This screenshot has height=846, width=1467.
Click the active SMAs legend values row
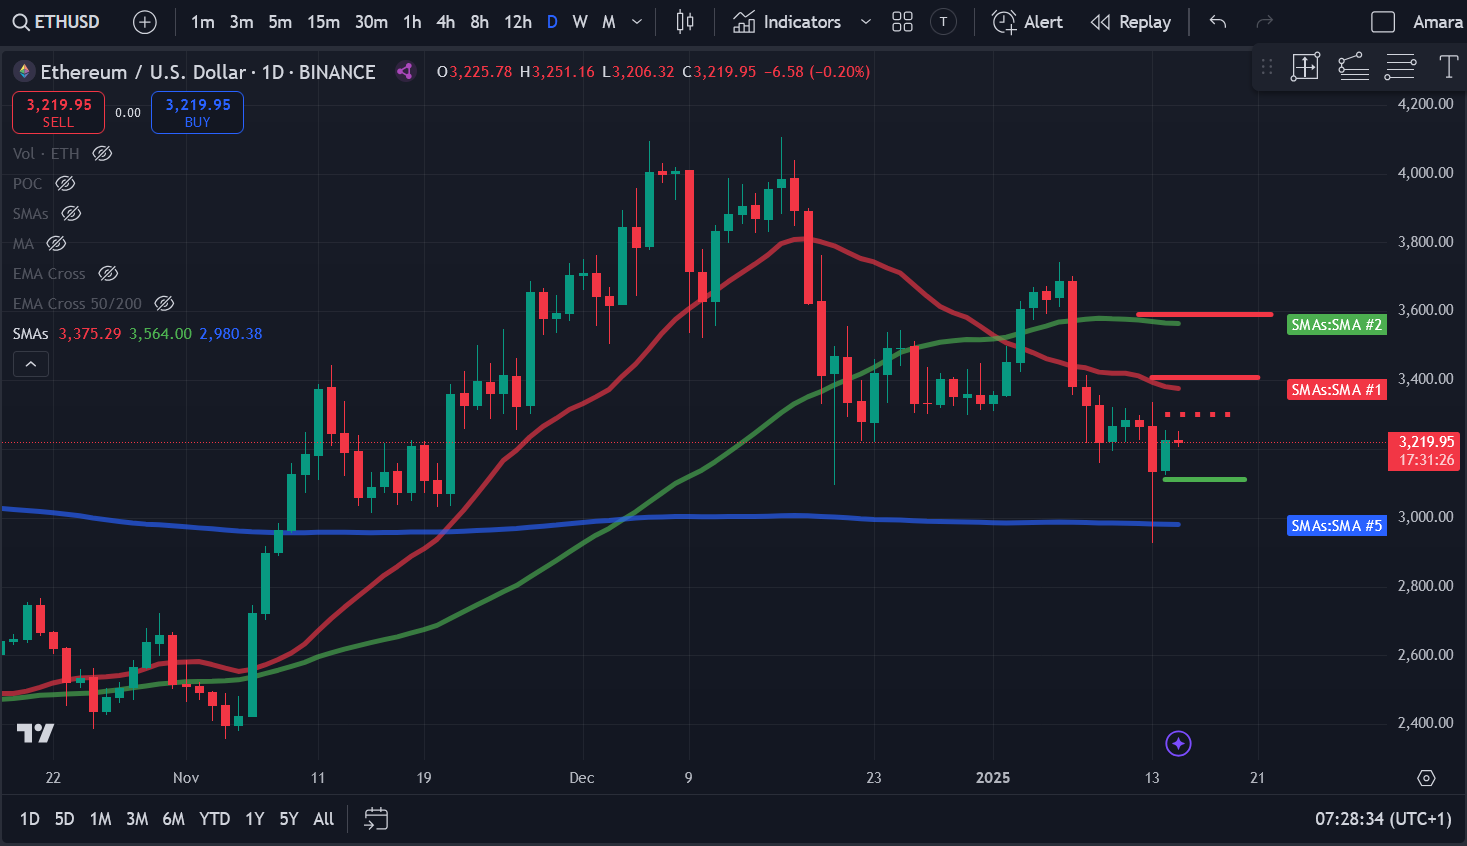138,333
